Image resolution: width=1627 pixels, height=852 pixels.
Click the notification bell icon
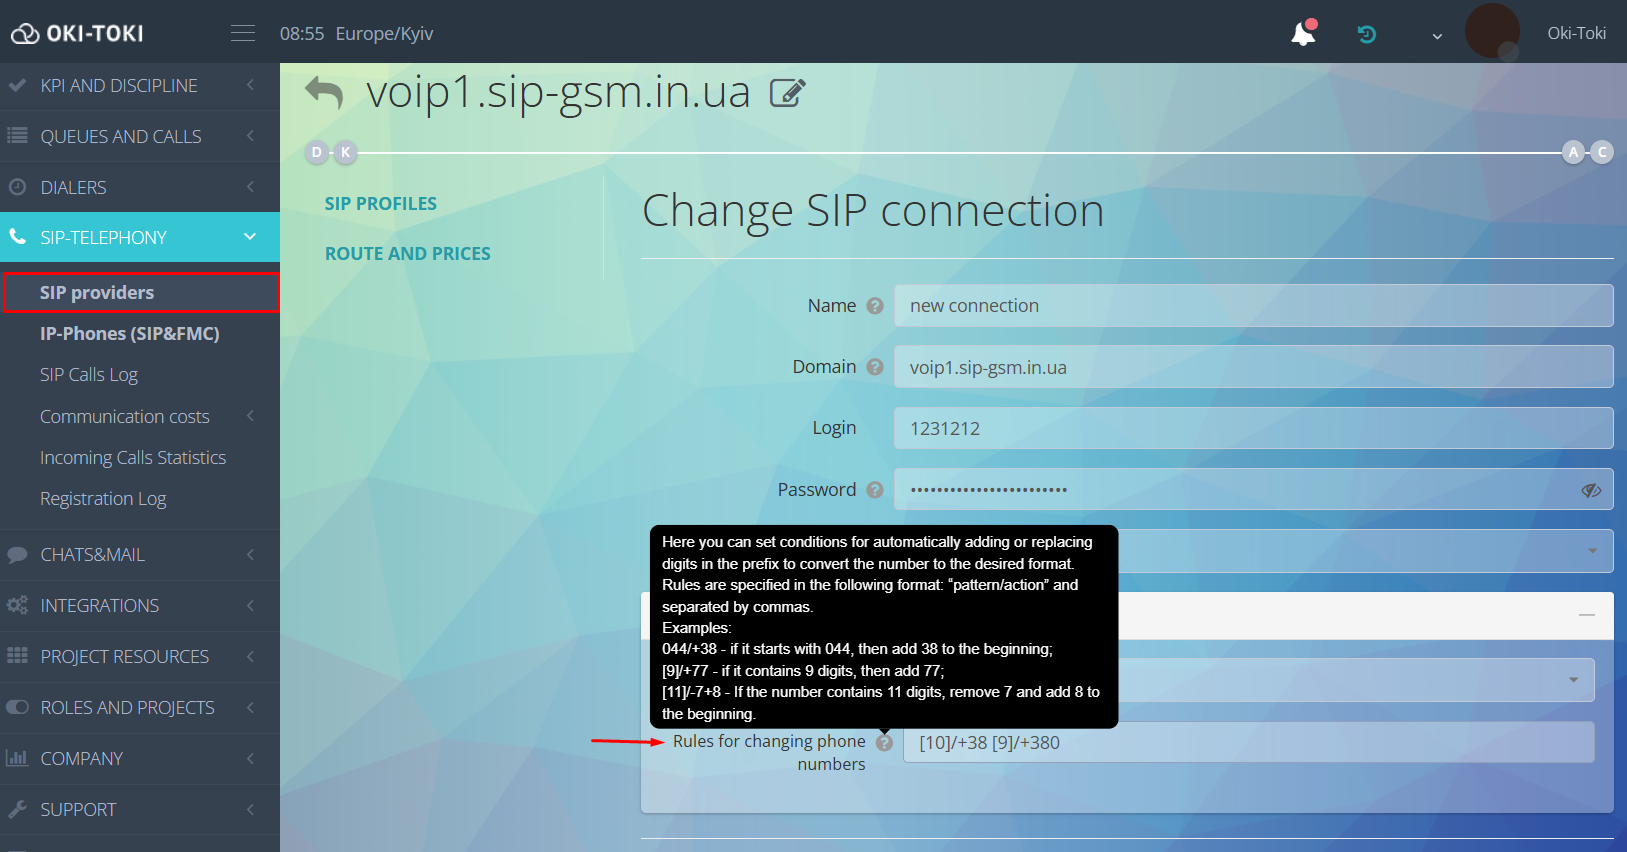(1303, 34)
